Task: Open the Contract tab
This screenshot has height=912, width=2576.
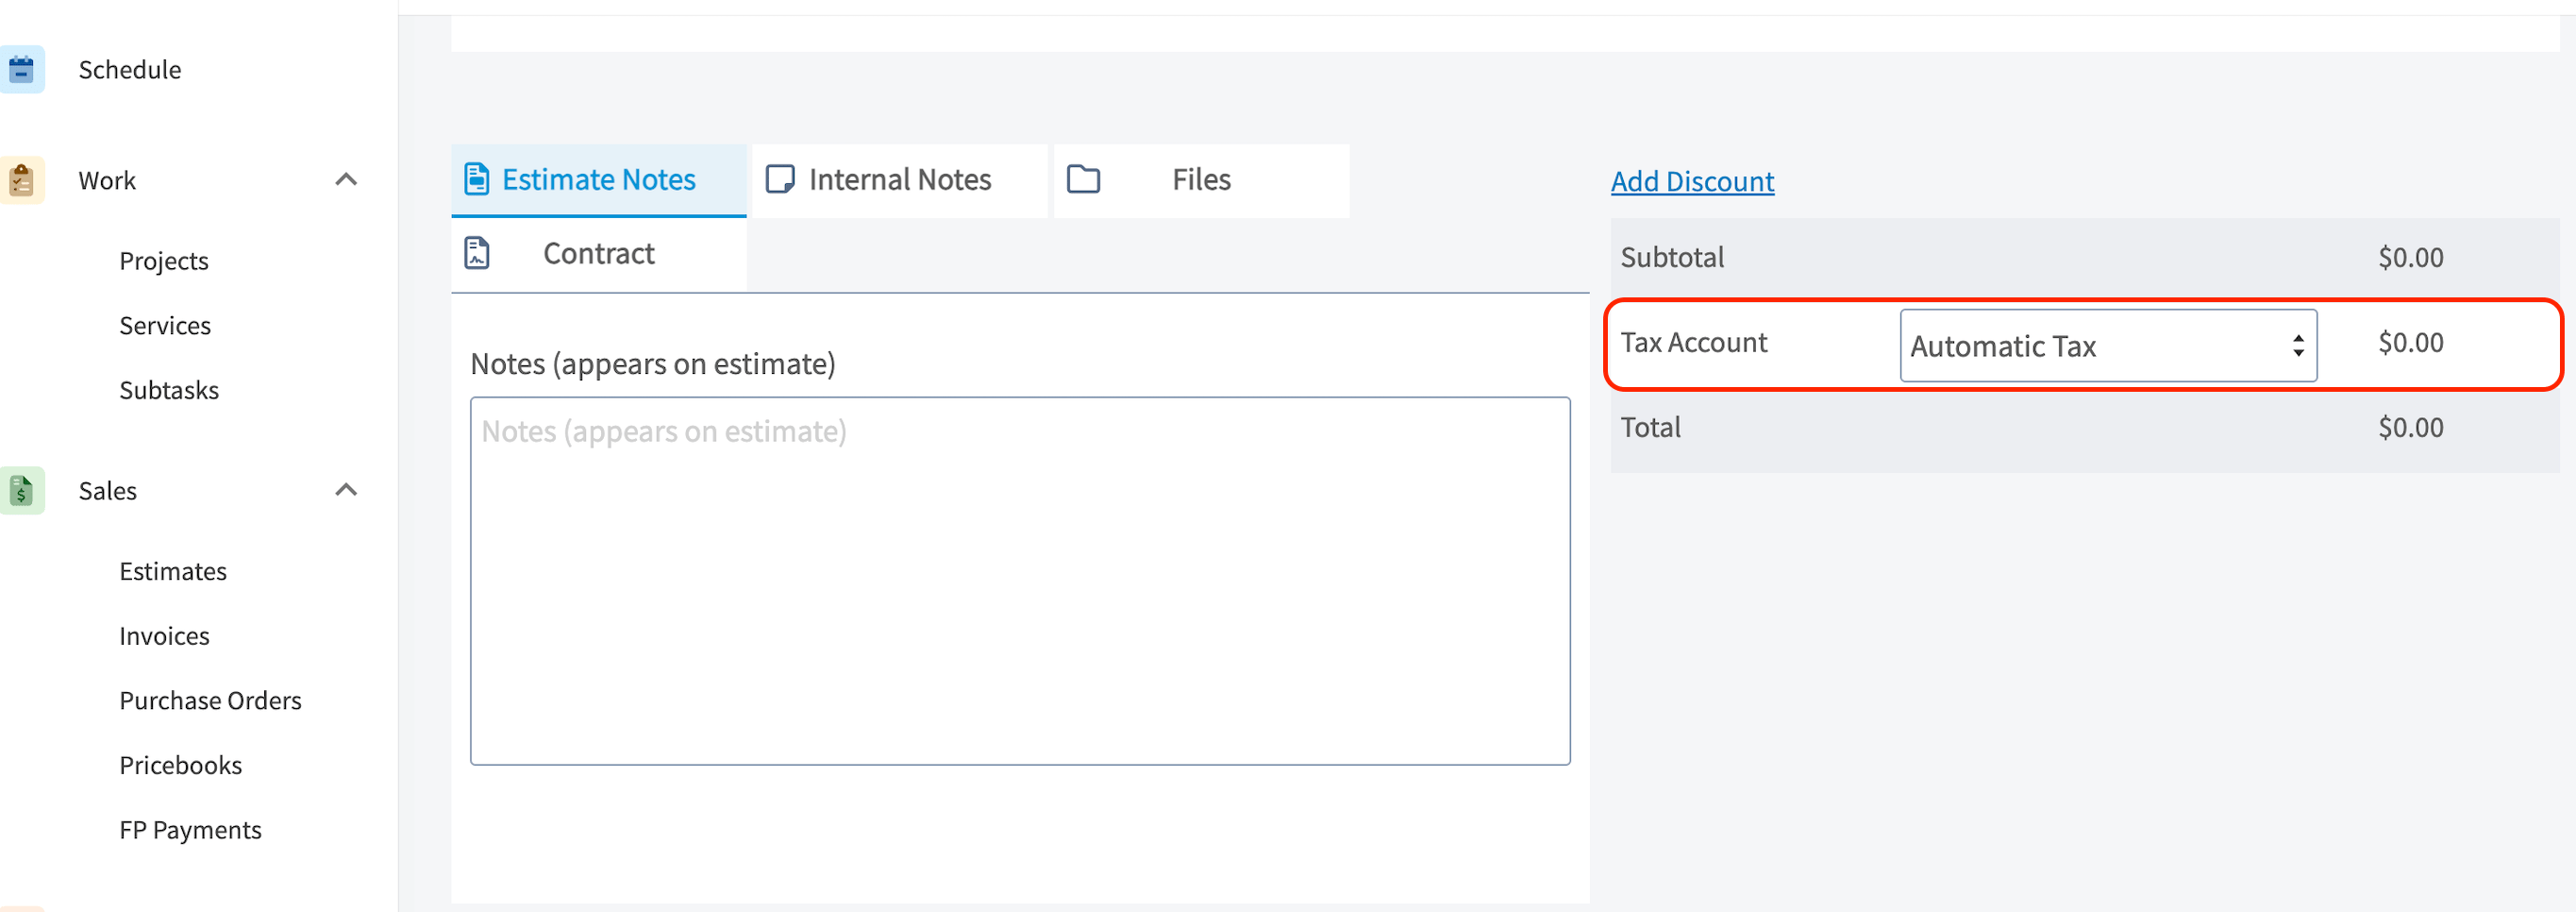Action: point(599,254)
